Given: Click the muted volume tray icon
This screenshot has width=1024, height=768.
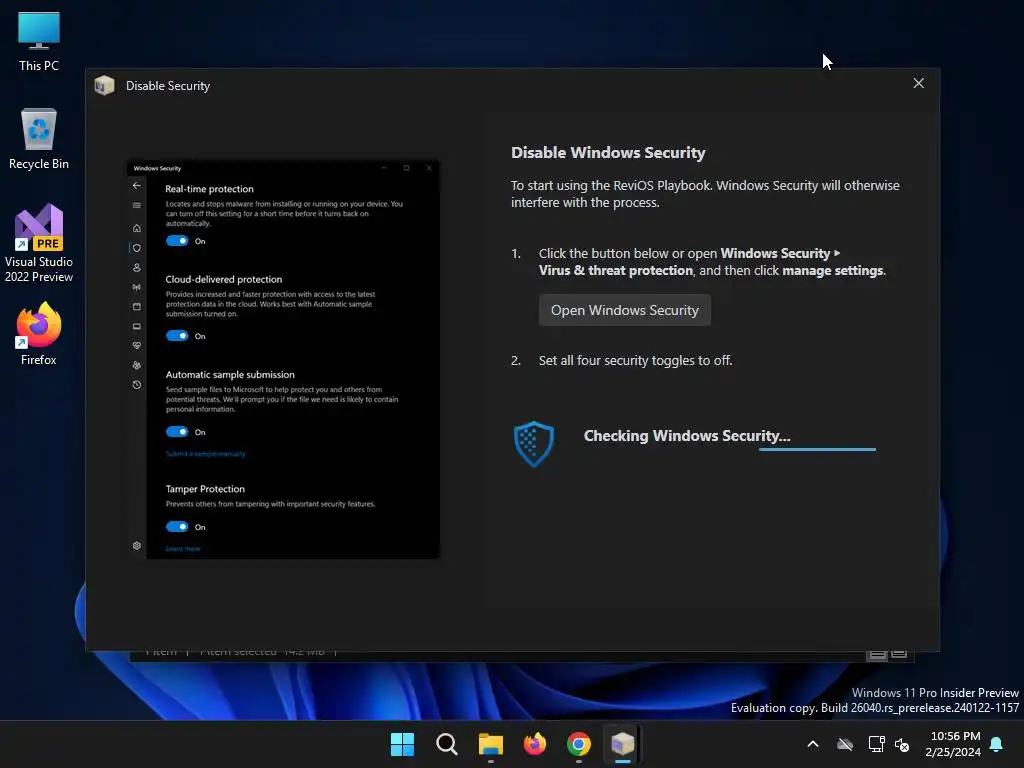Looking at the screenshot, I should pos(902,744).
